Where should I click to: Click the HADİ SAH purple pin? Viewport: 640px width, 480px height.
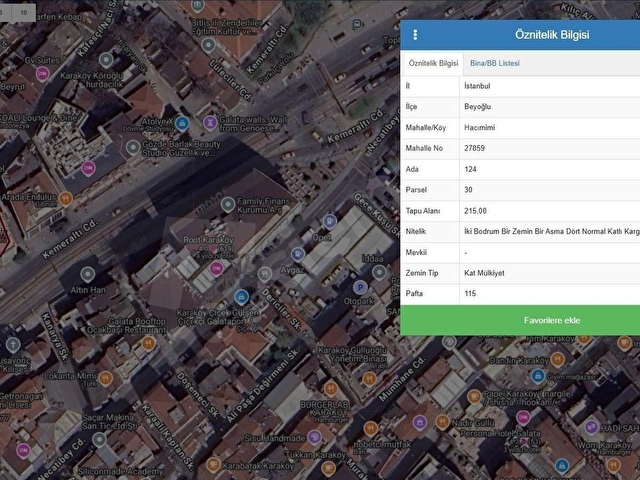(x=591, y=427)
